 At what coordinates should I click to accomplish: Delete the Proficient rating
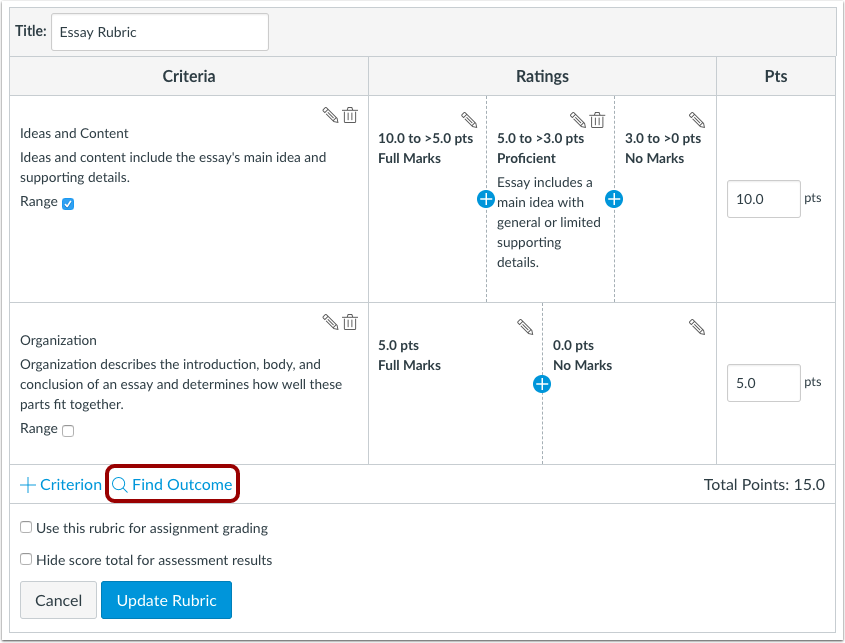point(597,120)
